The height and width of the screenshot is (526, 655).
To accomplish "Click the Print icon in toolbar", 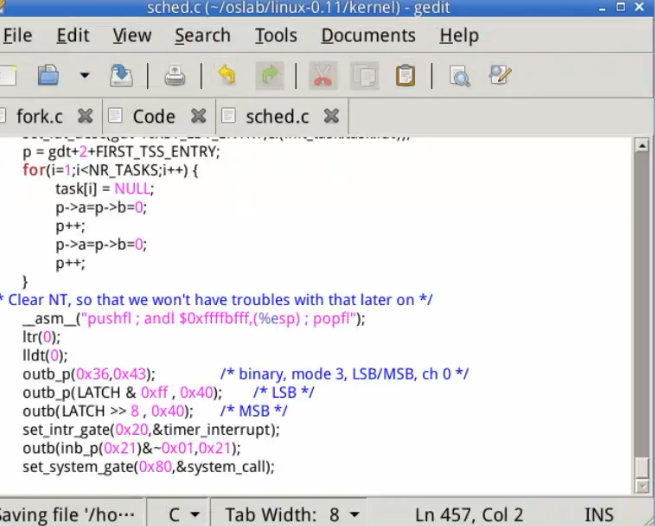I will click(174, 76).
